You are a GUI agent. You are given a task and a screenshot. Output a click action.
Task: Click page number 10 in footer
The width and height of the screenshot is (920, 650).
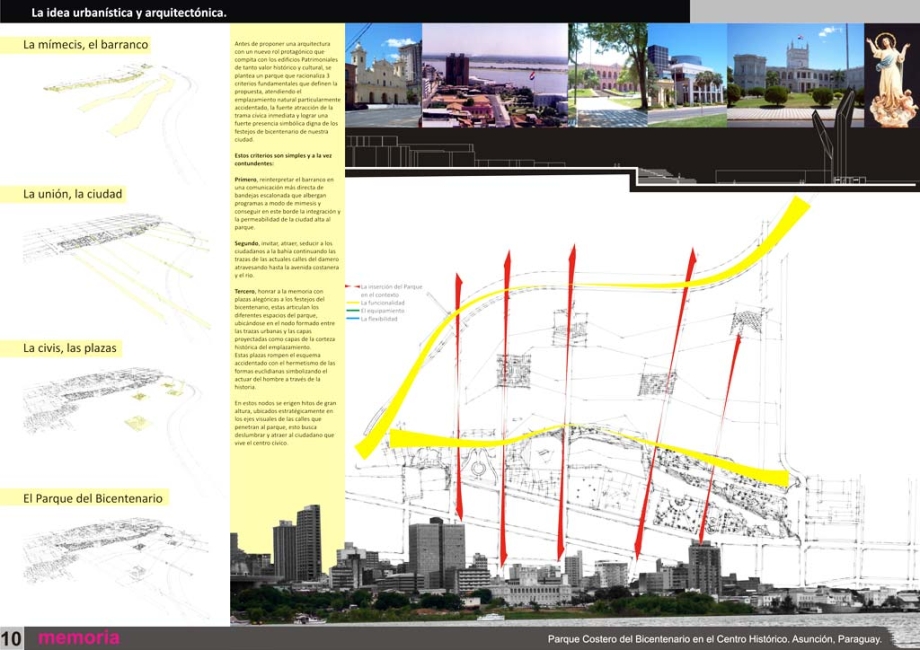pyautogui.click(x=11, y=639)
